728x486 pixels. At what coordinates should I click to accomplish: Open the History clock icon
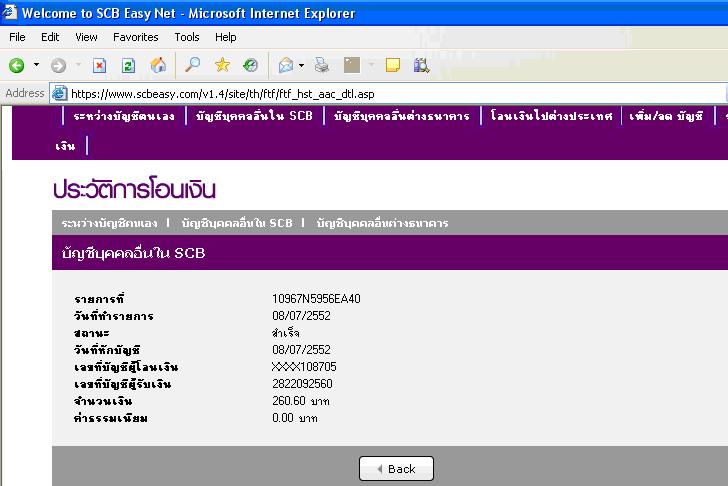click(251, 65)
